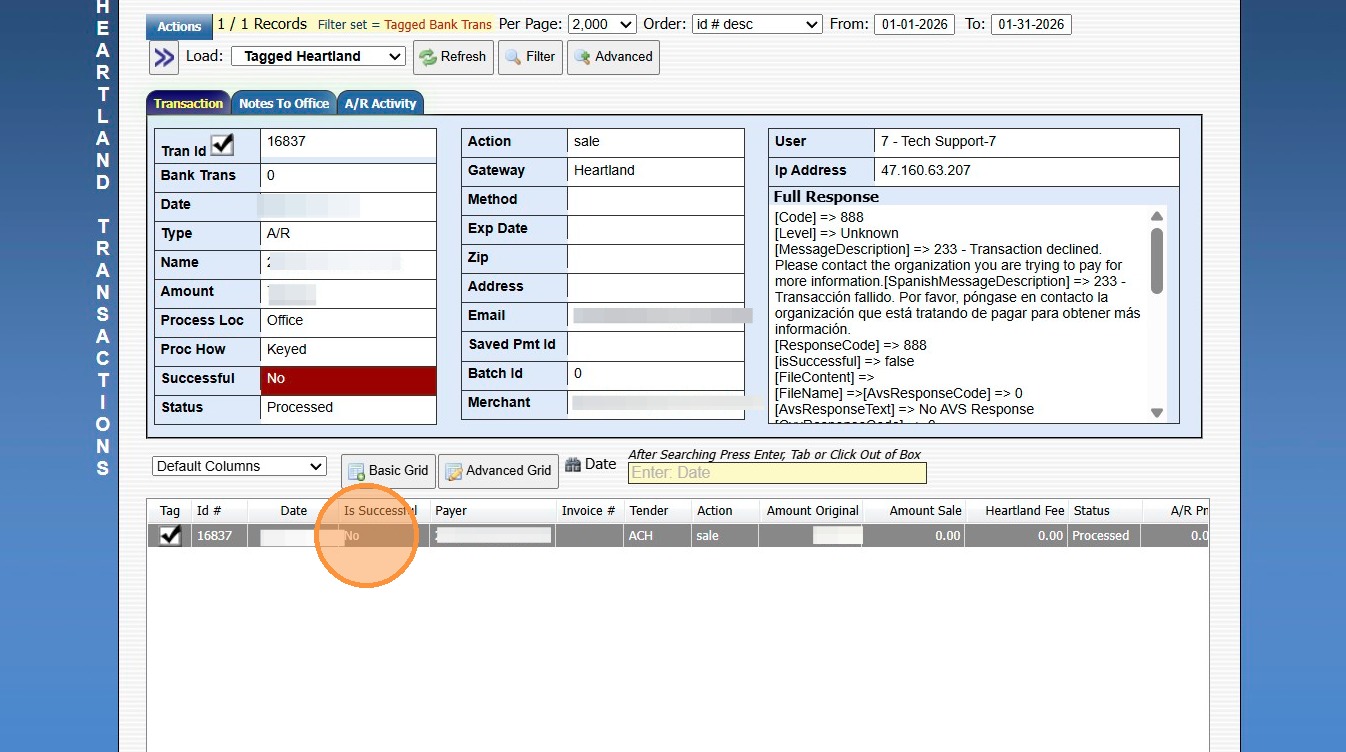
Task: Switch to Basic Grid view
Action: click(x=388, y=471)
